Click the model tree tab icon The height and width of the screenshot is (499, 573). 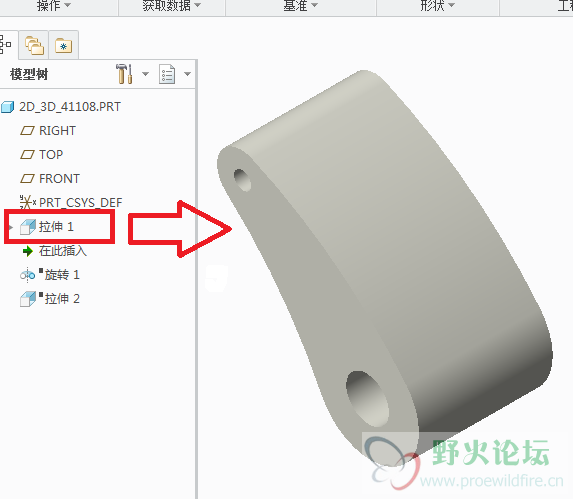point(5,44)
